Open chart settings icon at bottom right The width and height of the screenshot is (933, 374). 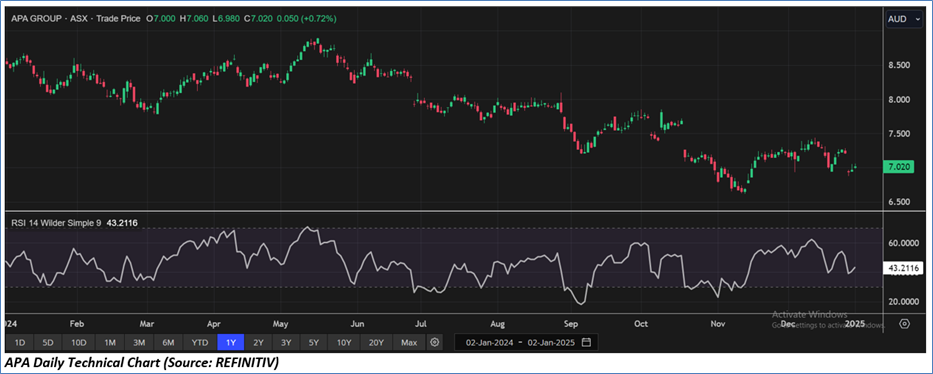tap(904, 323)
